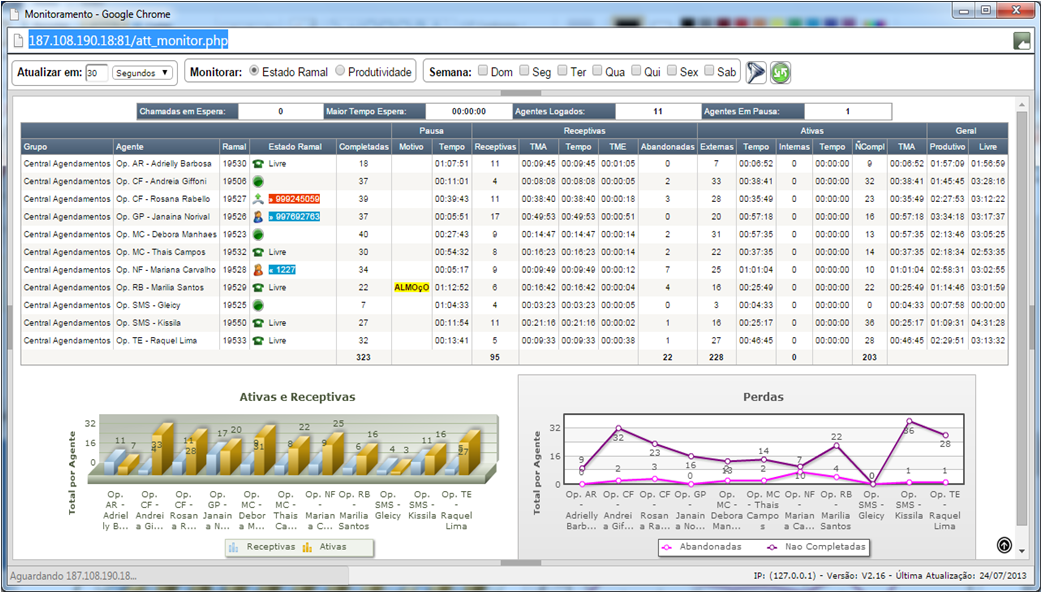Check the Seg weekday checkbox

coord(524,70)
